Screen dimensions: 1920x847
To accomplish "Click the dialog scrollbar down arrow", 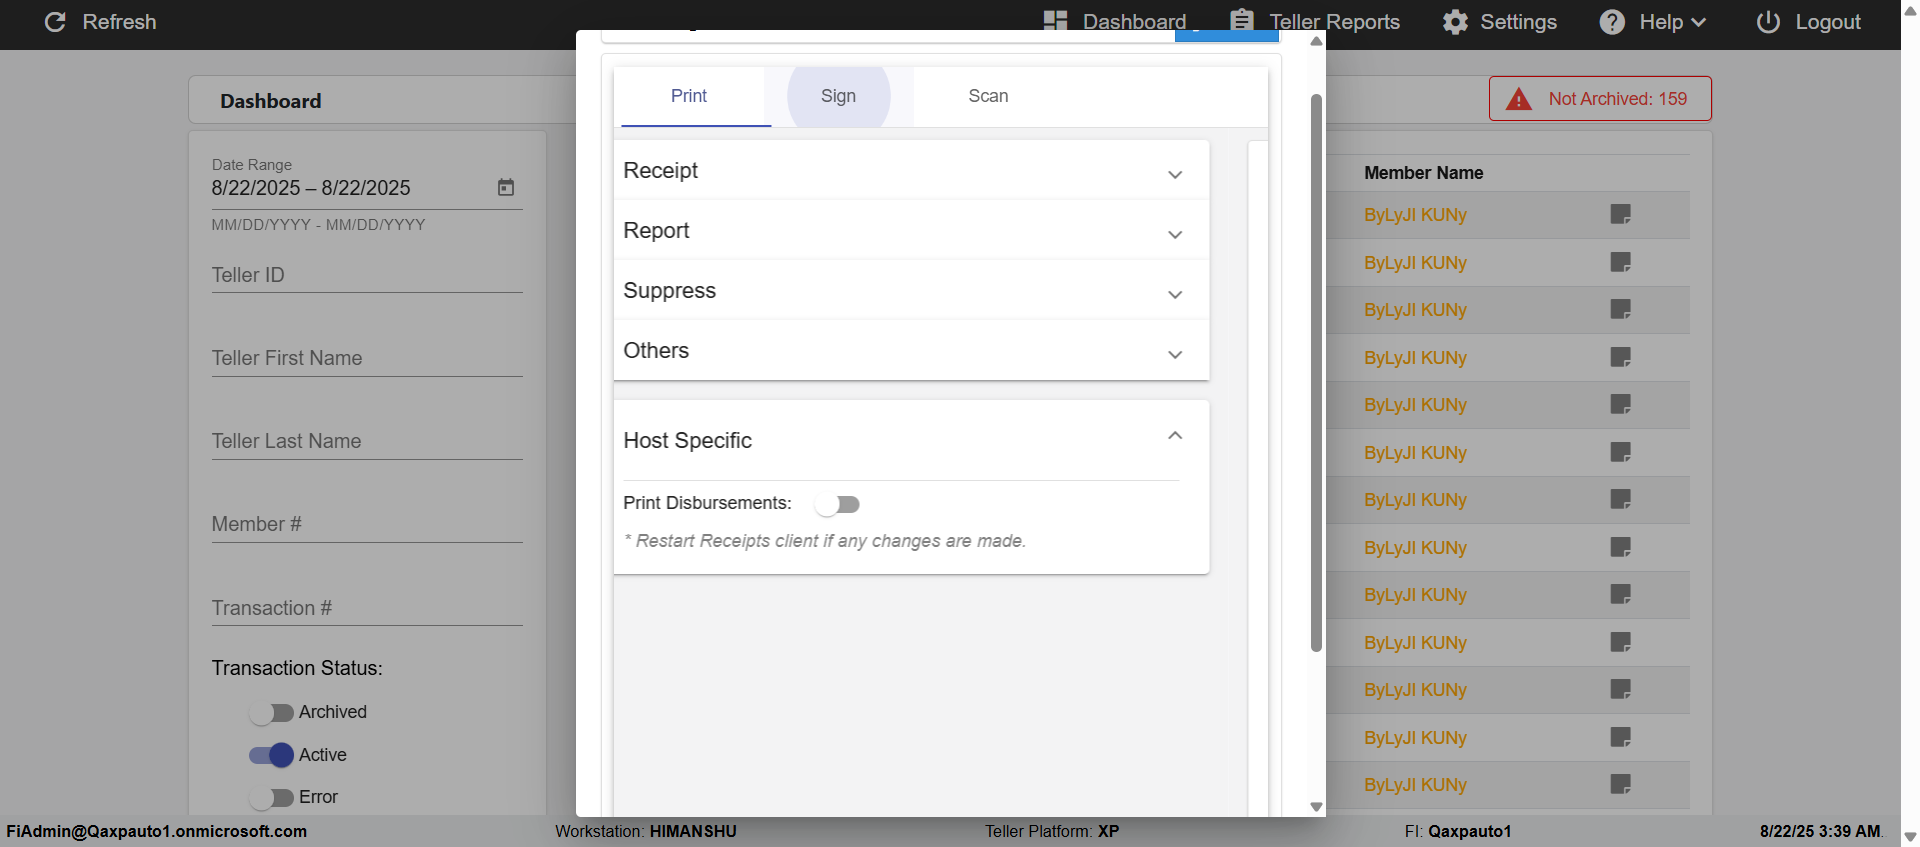I will [1316, 807].
